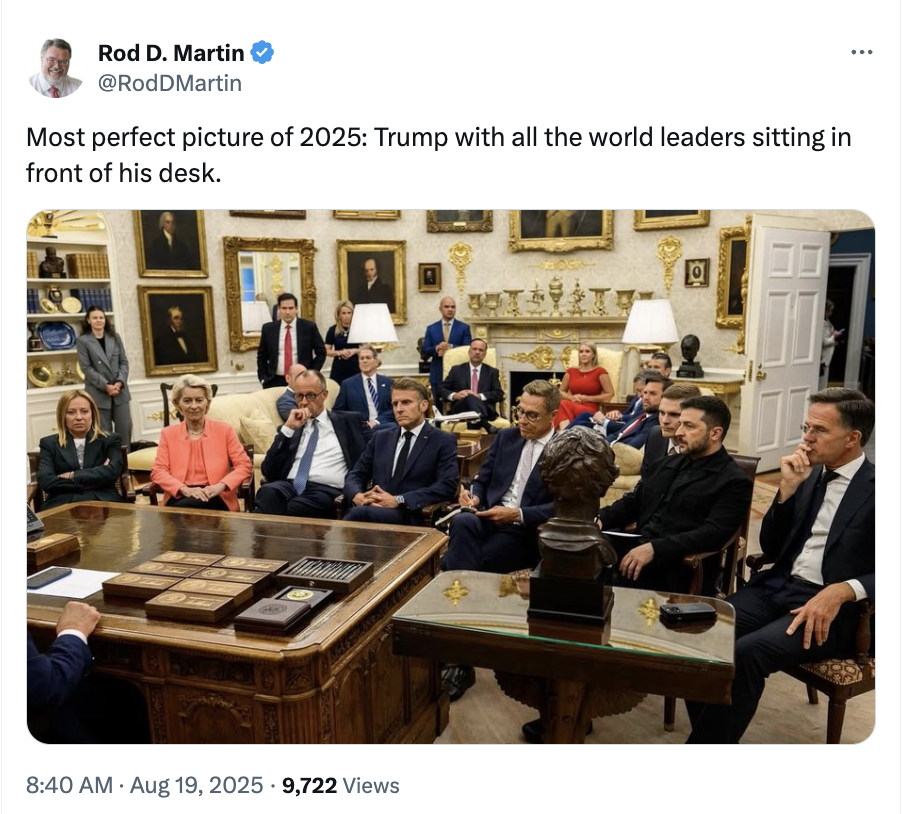This screenshot has height=814, width=904.
Task: Open Rod D. Martin's profile avatar
Action: 55,67
